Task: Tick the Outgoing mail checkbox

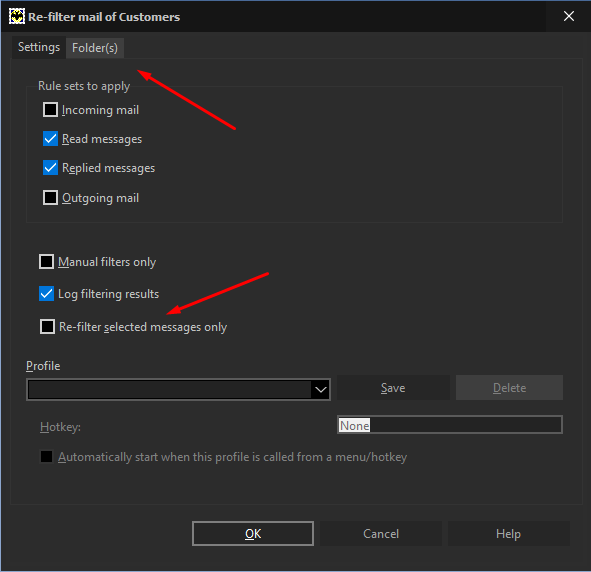Action: [50, 197]
